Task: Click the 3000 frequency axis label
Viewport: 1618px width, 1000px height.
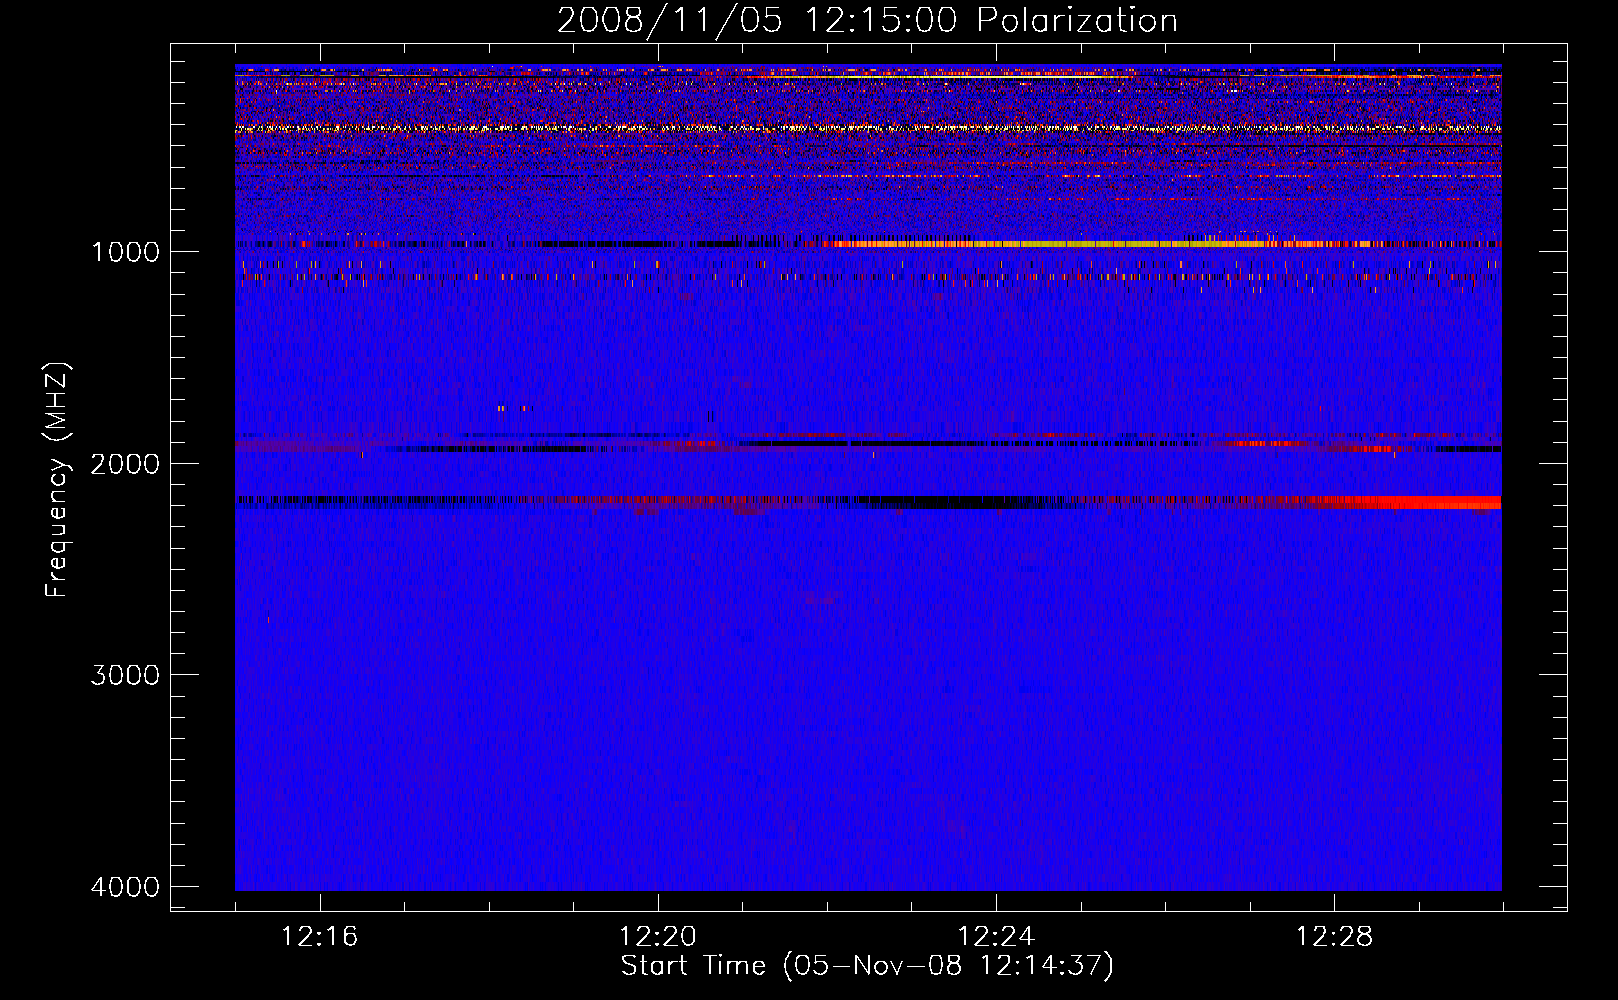Action: click(x=125, y=675)
